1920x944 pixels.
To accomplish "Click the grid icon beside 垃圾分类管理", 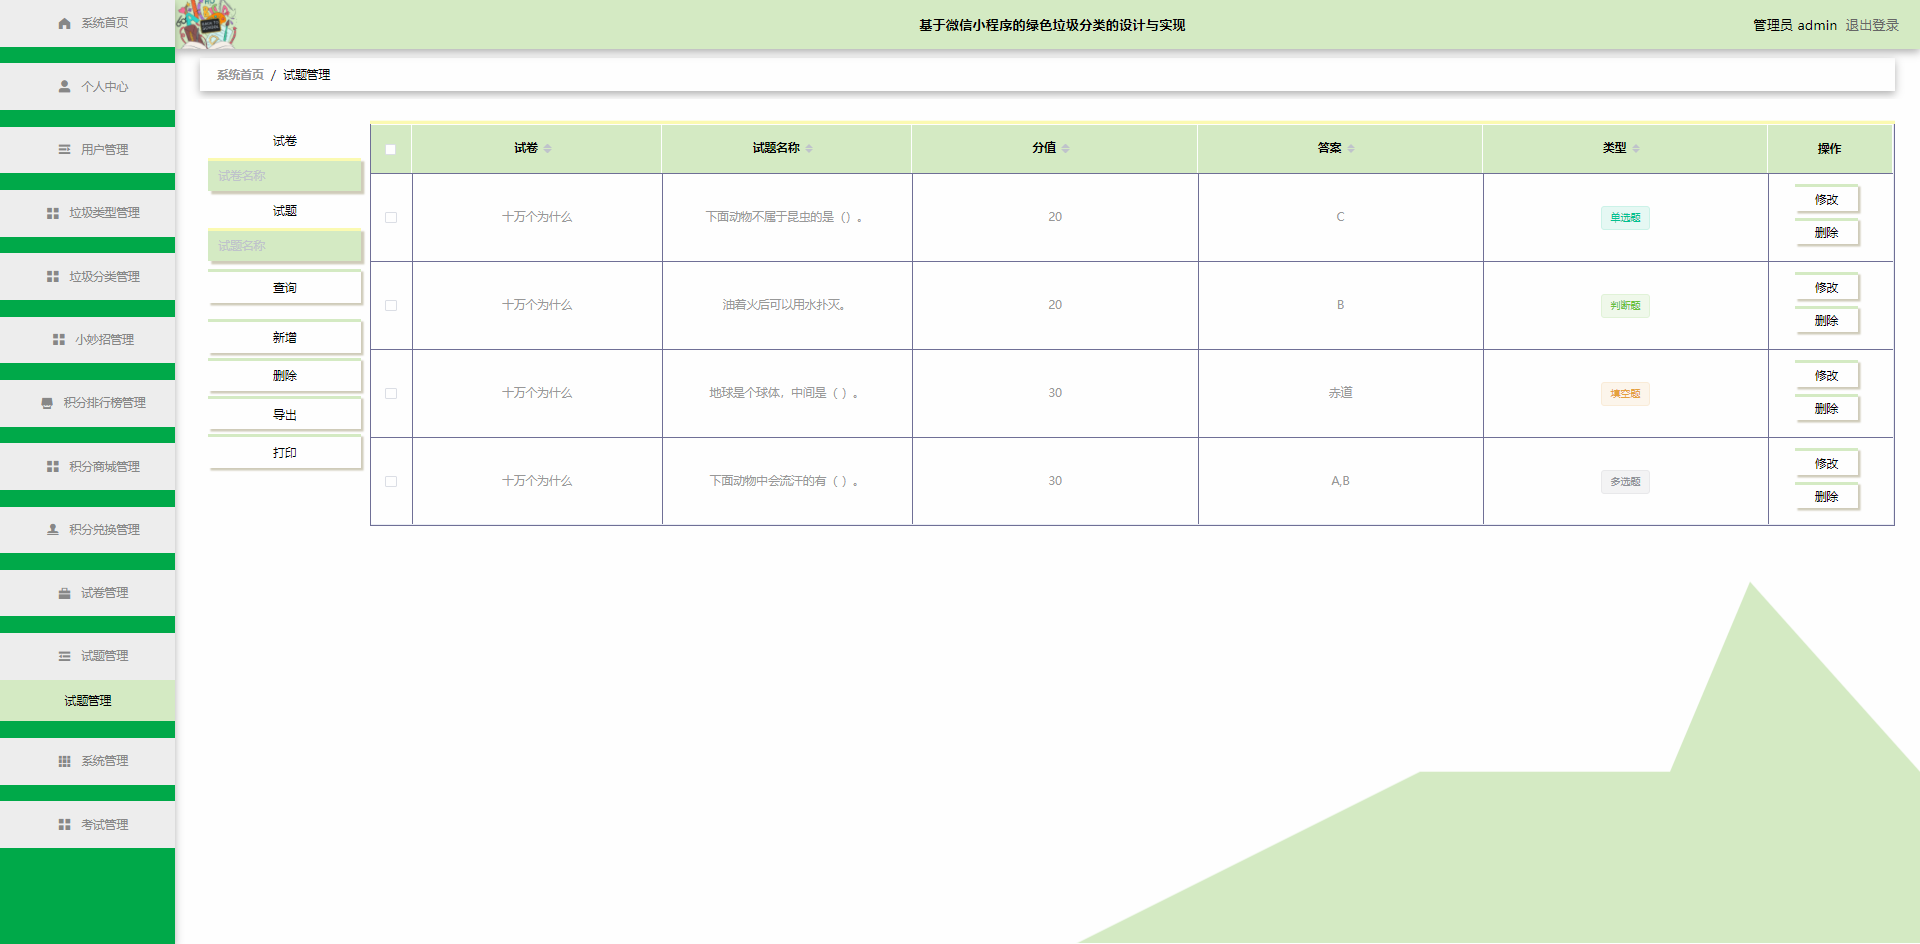I will tap(53, 277).
